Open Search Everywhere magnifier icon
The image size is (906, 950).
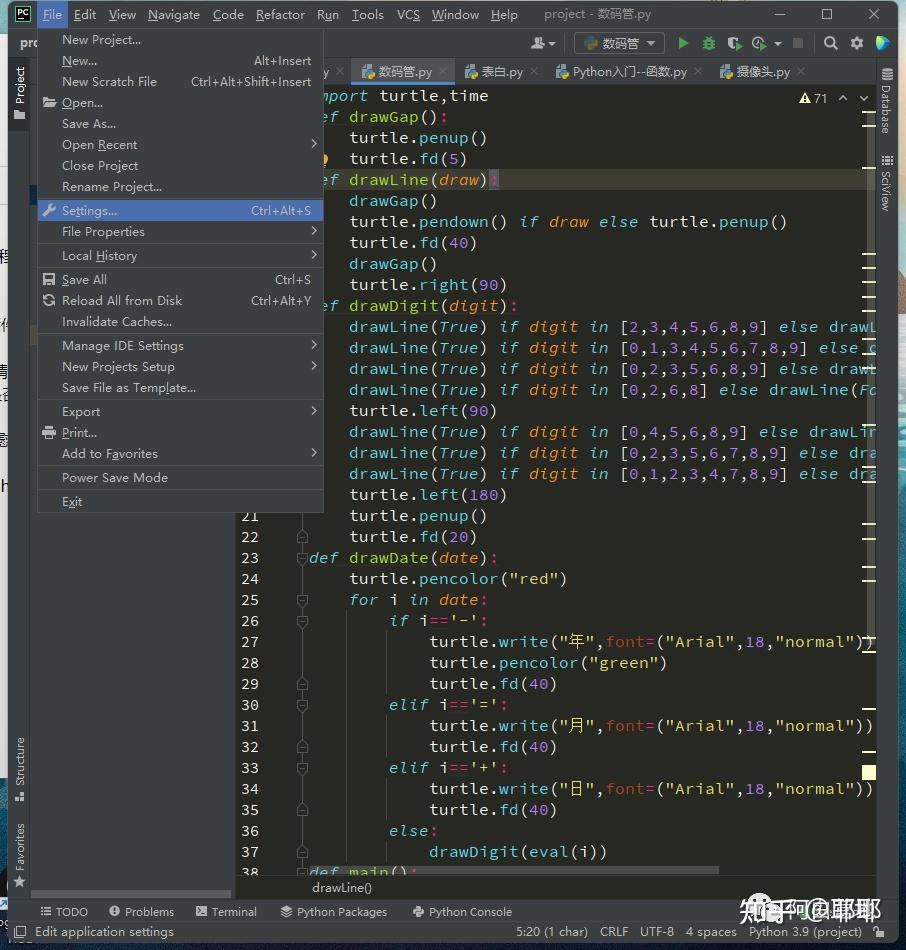pyautogui.click(x=831, y=43)
